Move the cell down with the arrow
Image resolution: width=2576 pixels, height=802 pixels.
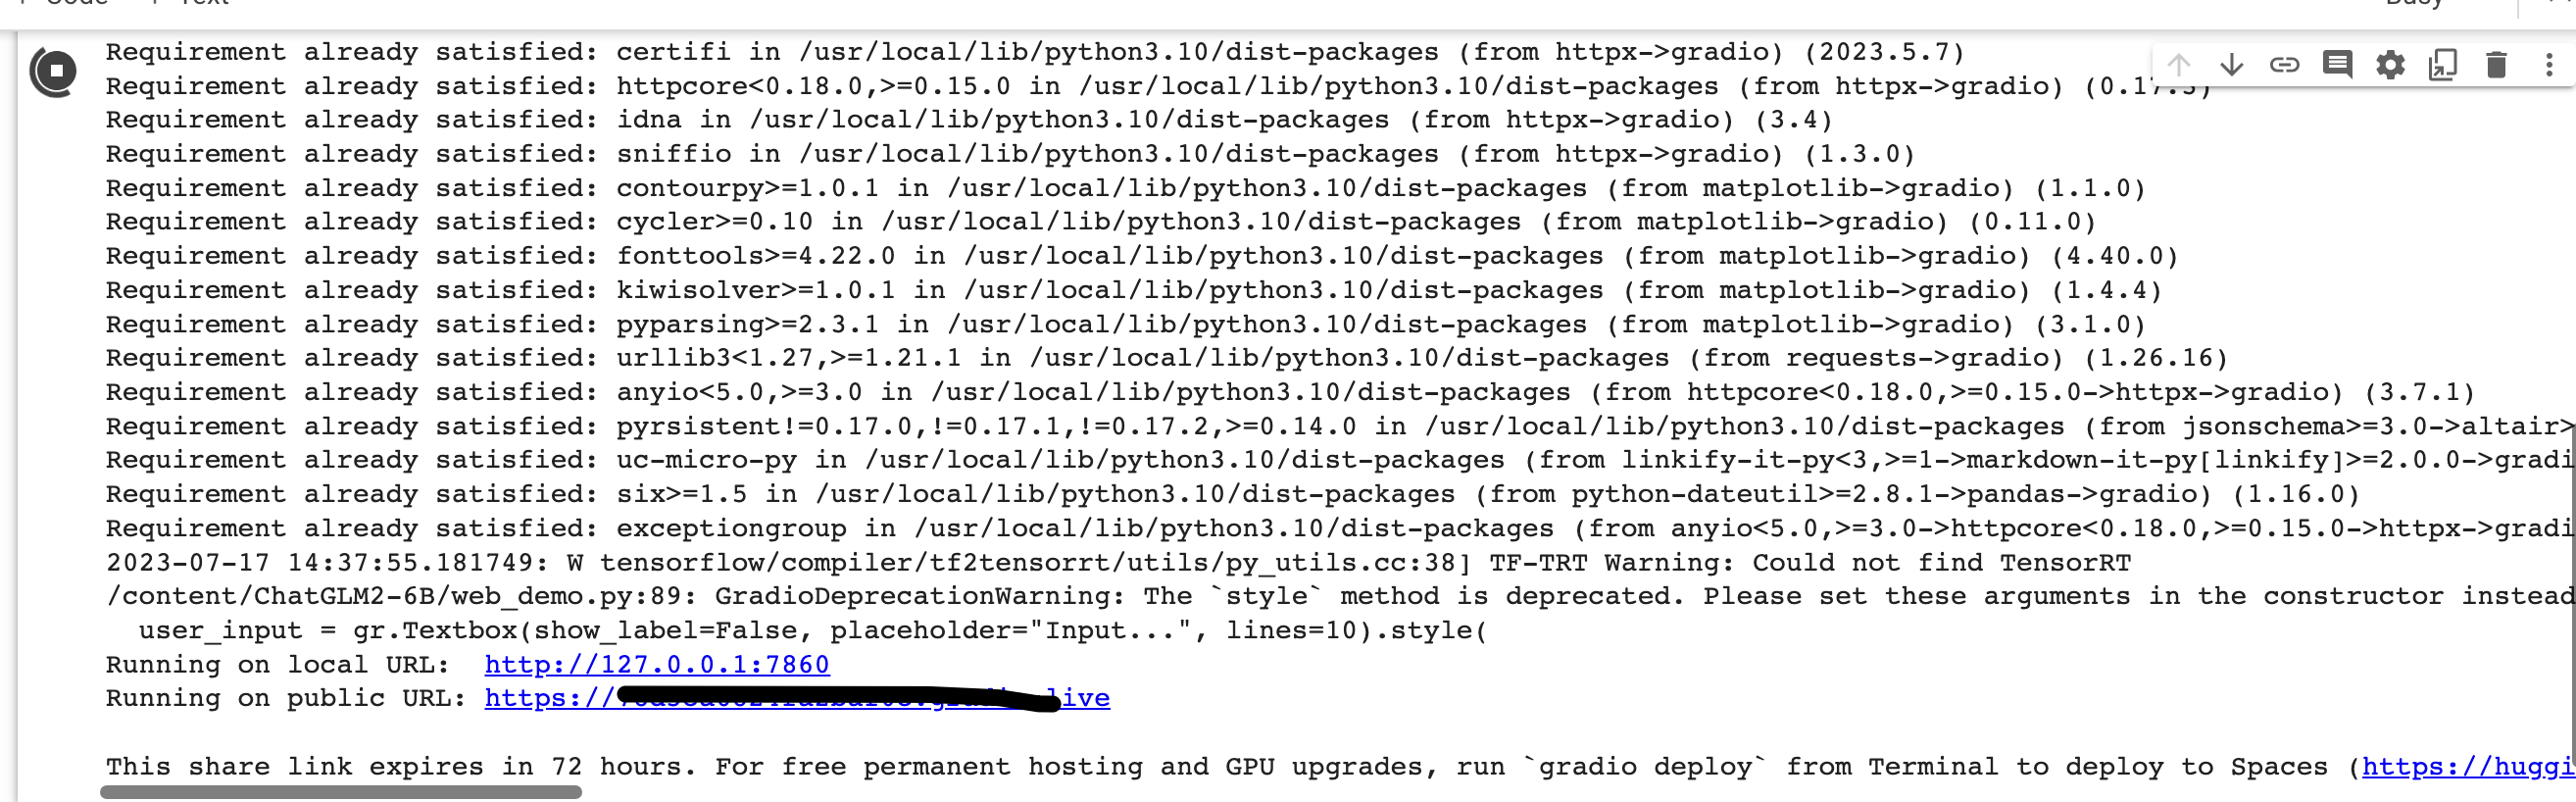pos(2231,65)
